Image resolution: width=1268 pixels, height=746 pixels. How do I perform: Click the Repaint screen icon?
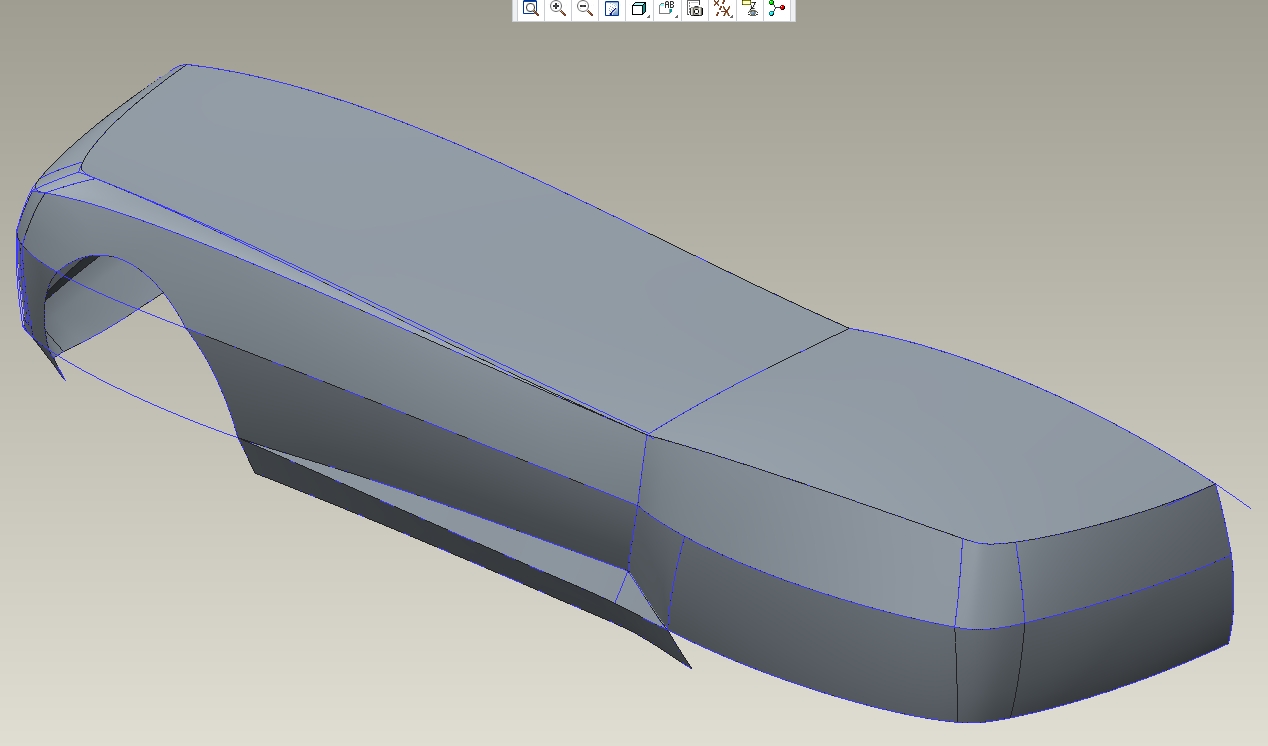point(612,9)
